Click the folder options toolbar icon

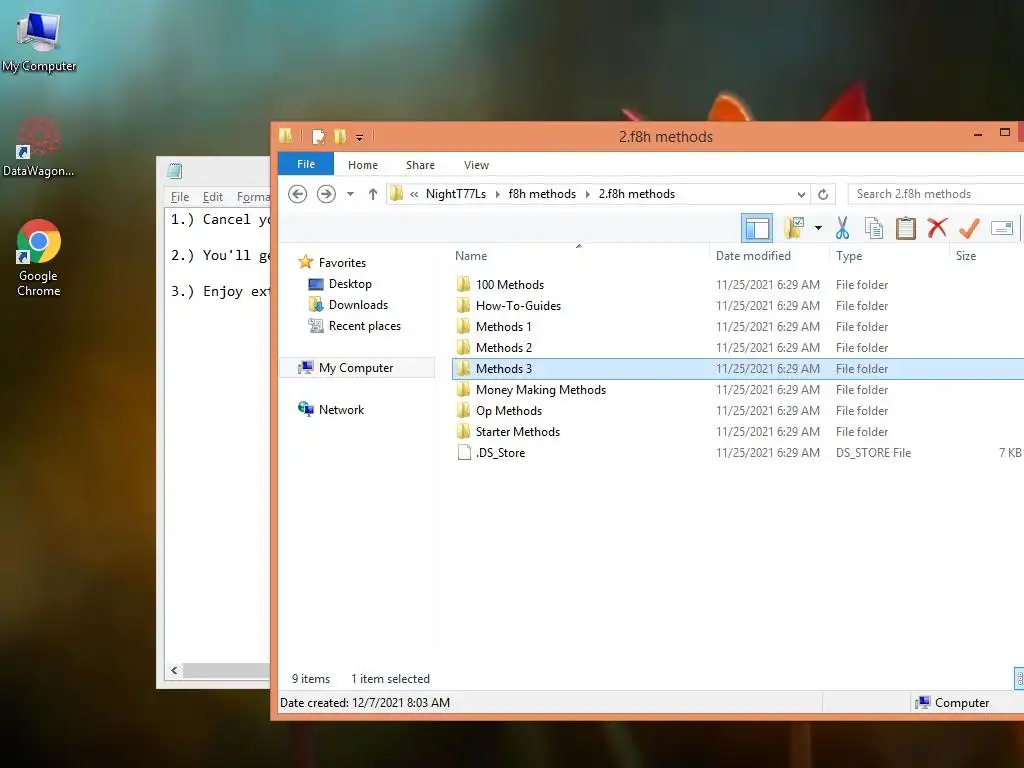[793, 228]
